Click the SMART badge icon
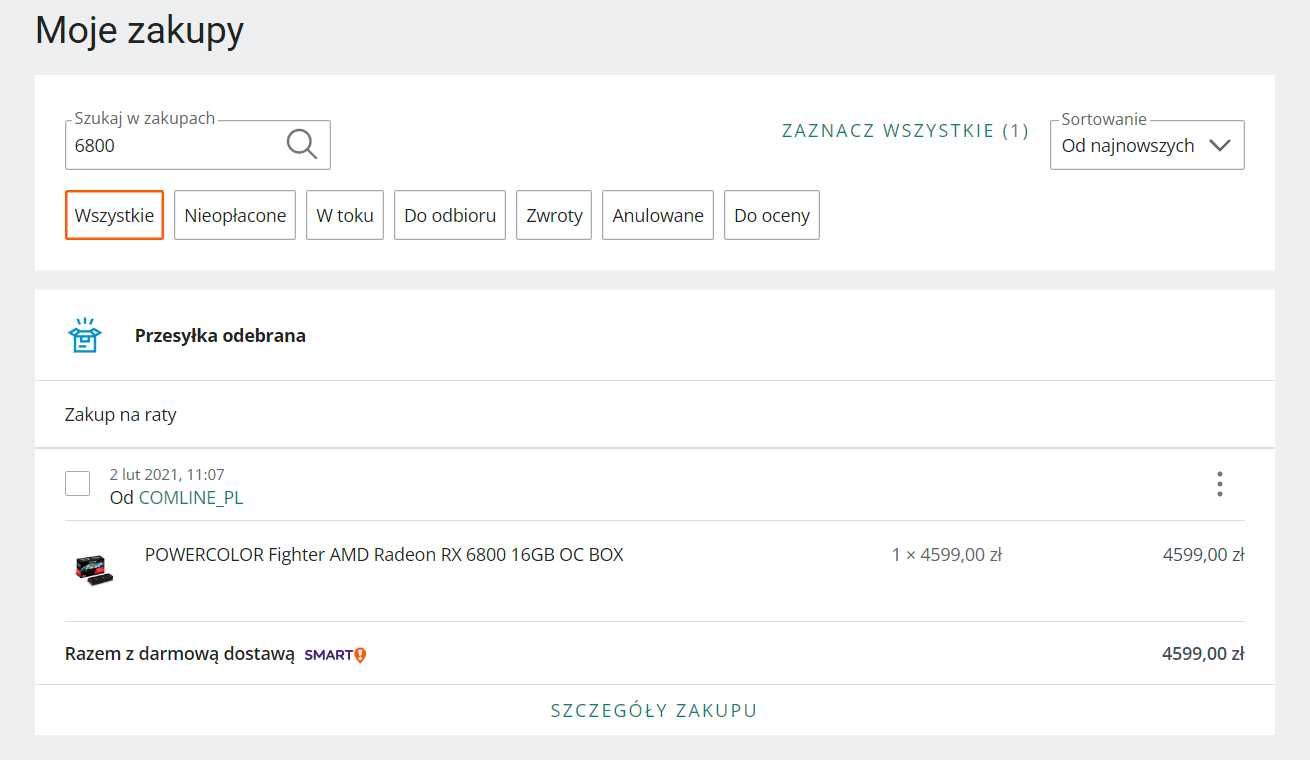This screenshot has height=760, width=1310. coord(335,655)
